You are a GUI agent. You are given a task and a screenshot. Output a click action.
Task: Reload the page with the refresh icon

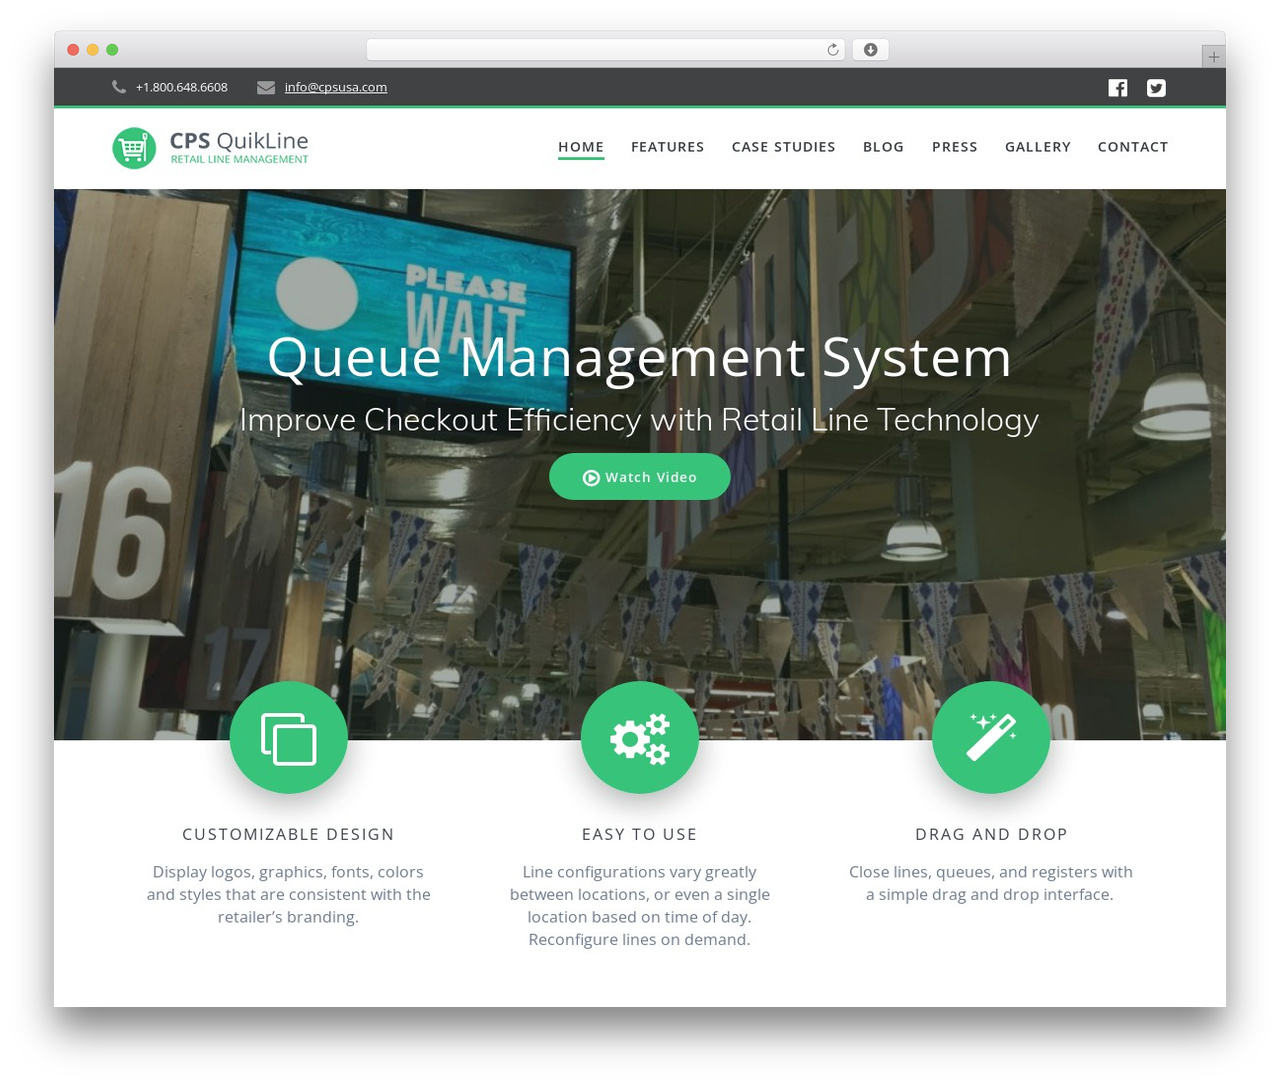pos(833,50)
